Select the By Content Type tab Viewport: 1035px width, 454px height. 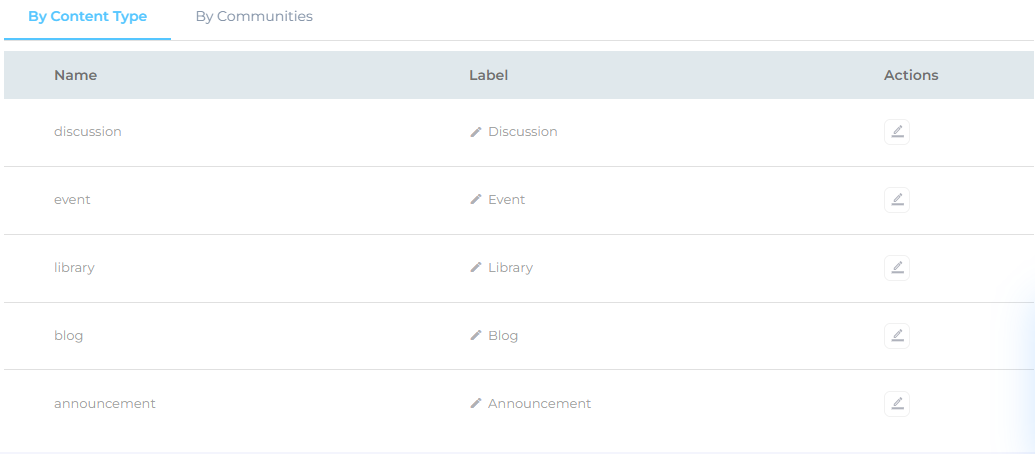[x=88, y=17]
